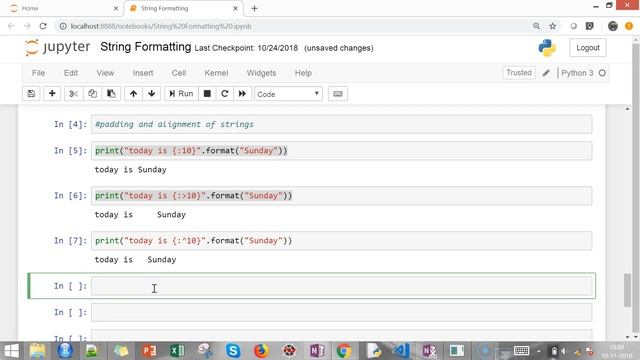Cut selected cells with scissors icon
640x360 pixels.
[x=73, y=93]
